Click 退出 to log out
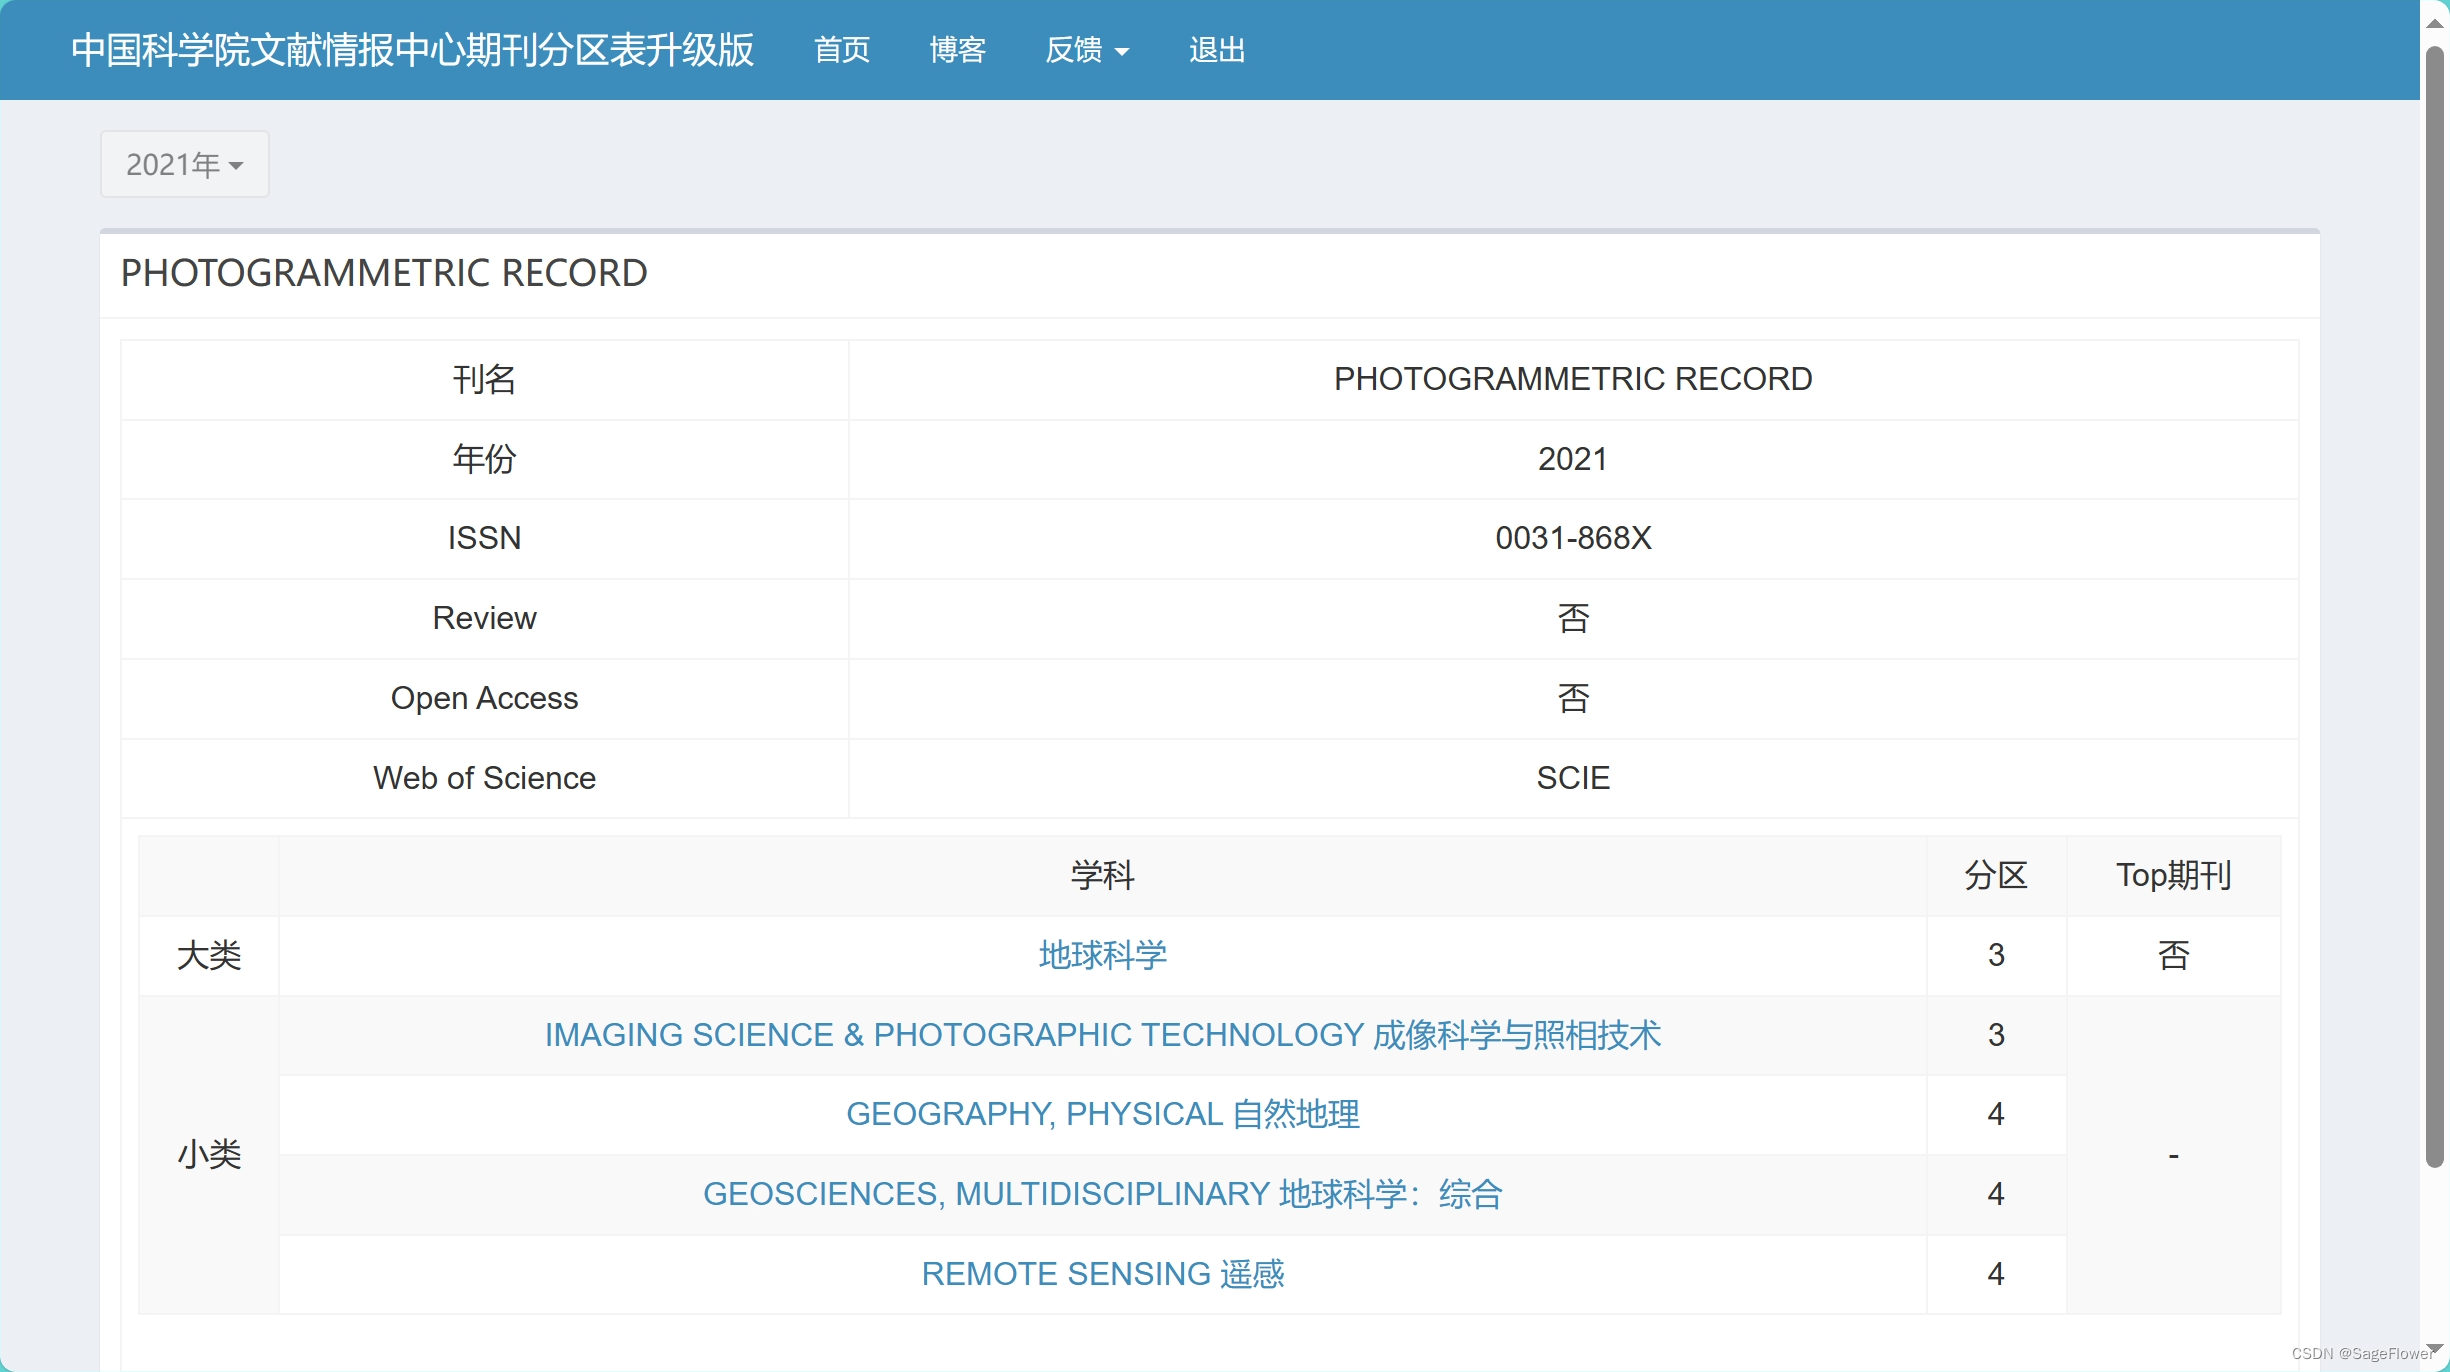The image size is (2450, 1372). click(x=1217, y=50)
